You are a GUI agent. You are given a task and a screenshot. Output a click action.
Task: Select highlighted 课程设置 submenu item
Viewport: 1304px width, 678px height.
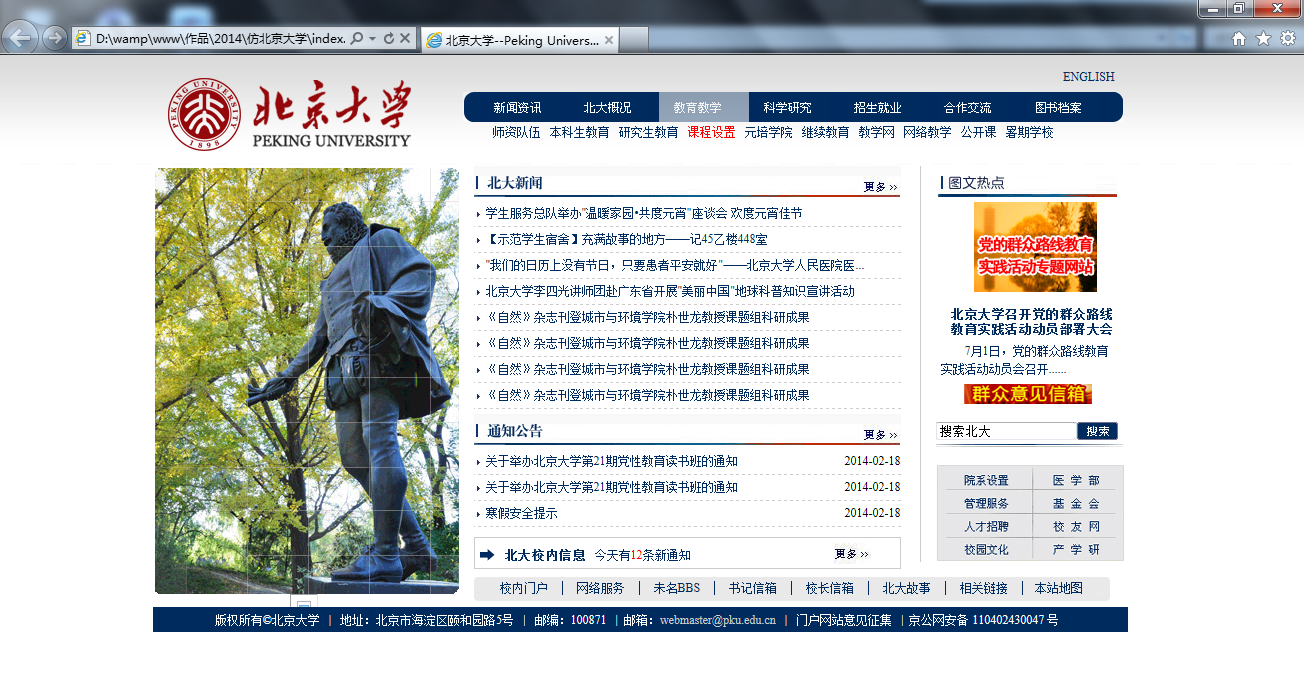[711, 132]
